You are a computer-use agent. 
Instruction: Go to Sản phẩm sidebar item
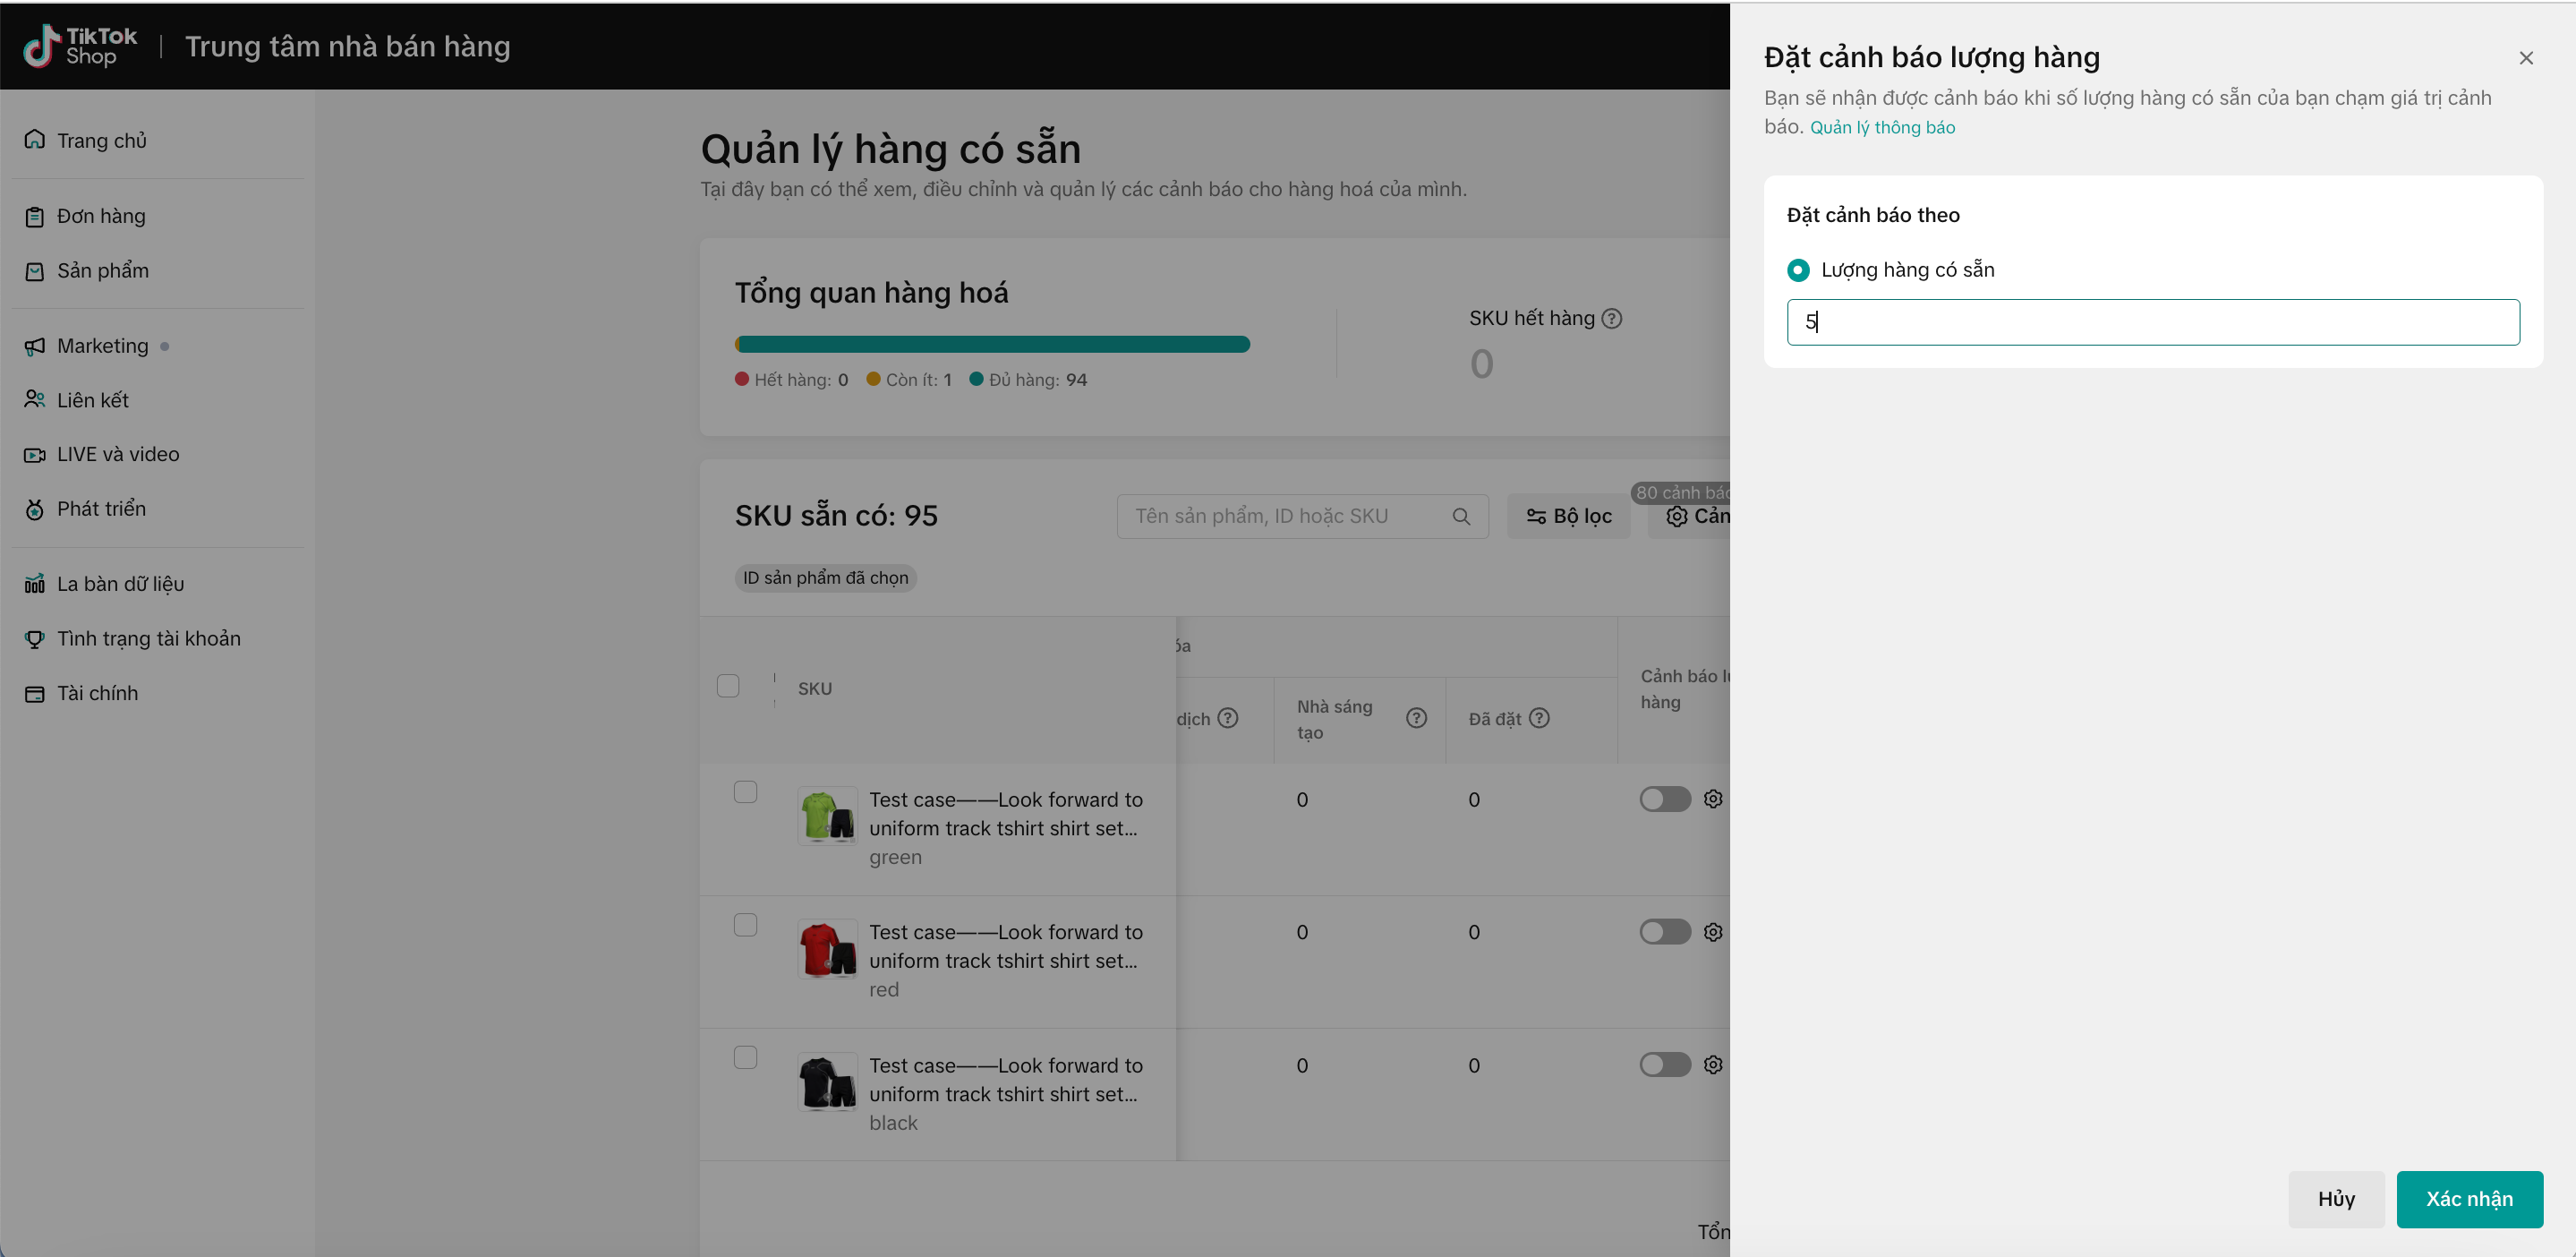pyautogui.click(x=102, y=271)
